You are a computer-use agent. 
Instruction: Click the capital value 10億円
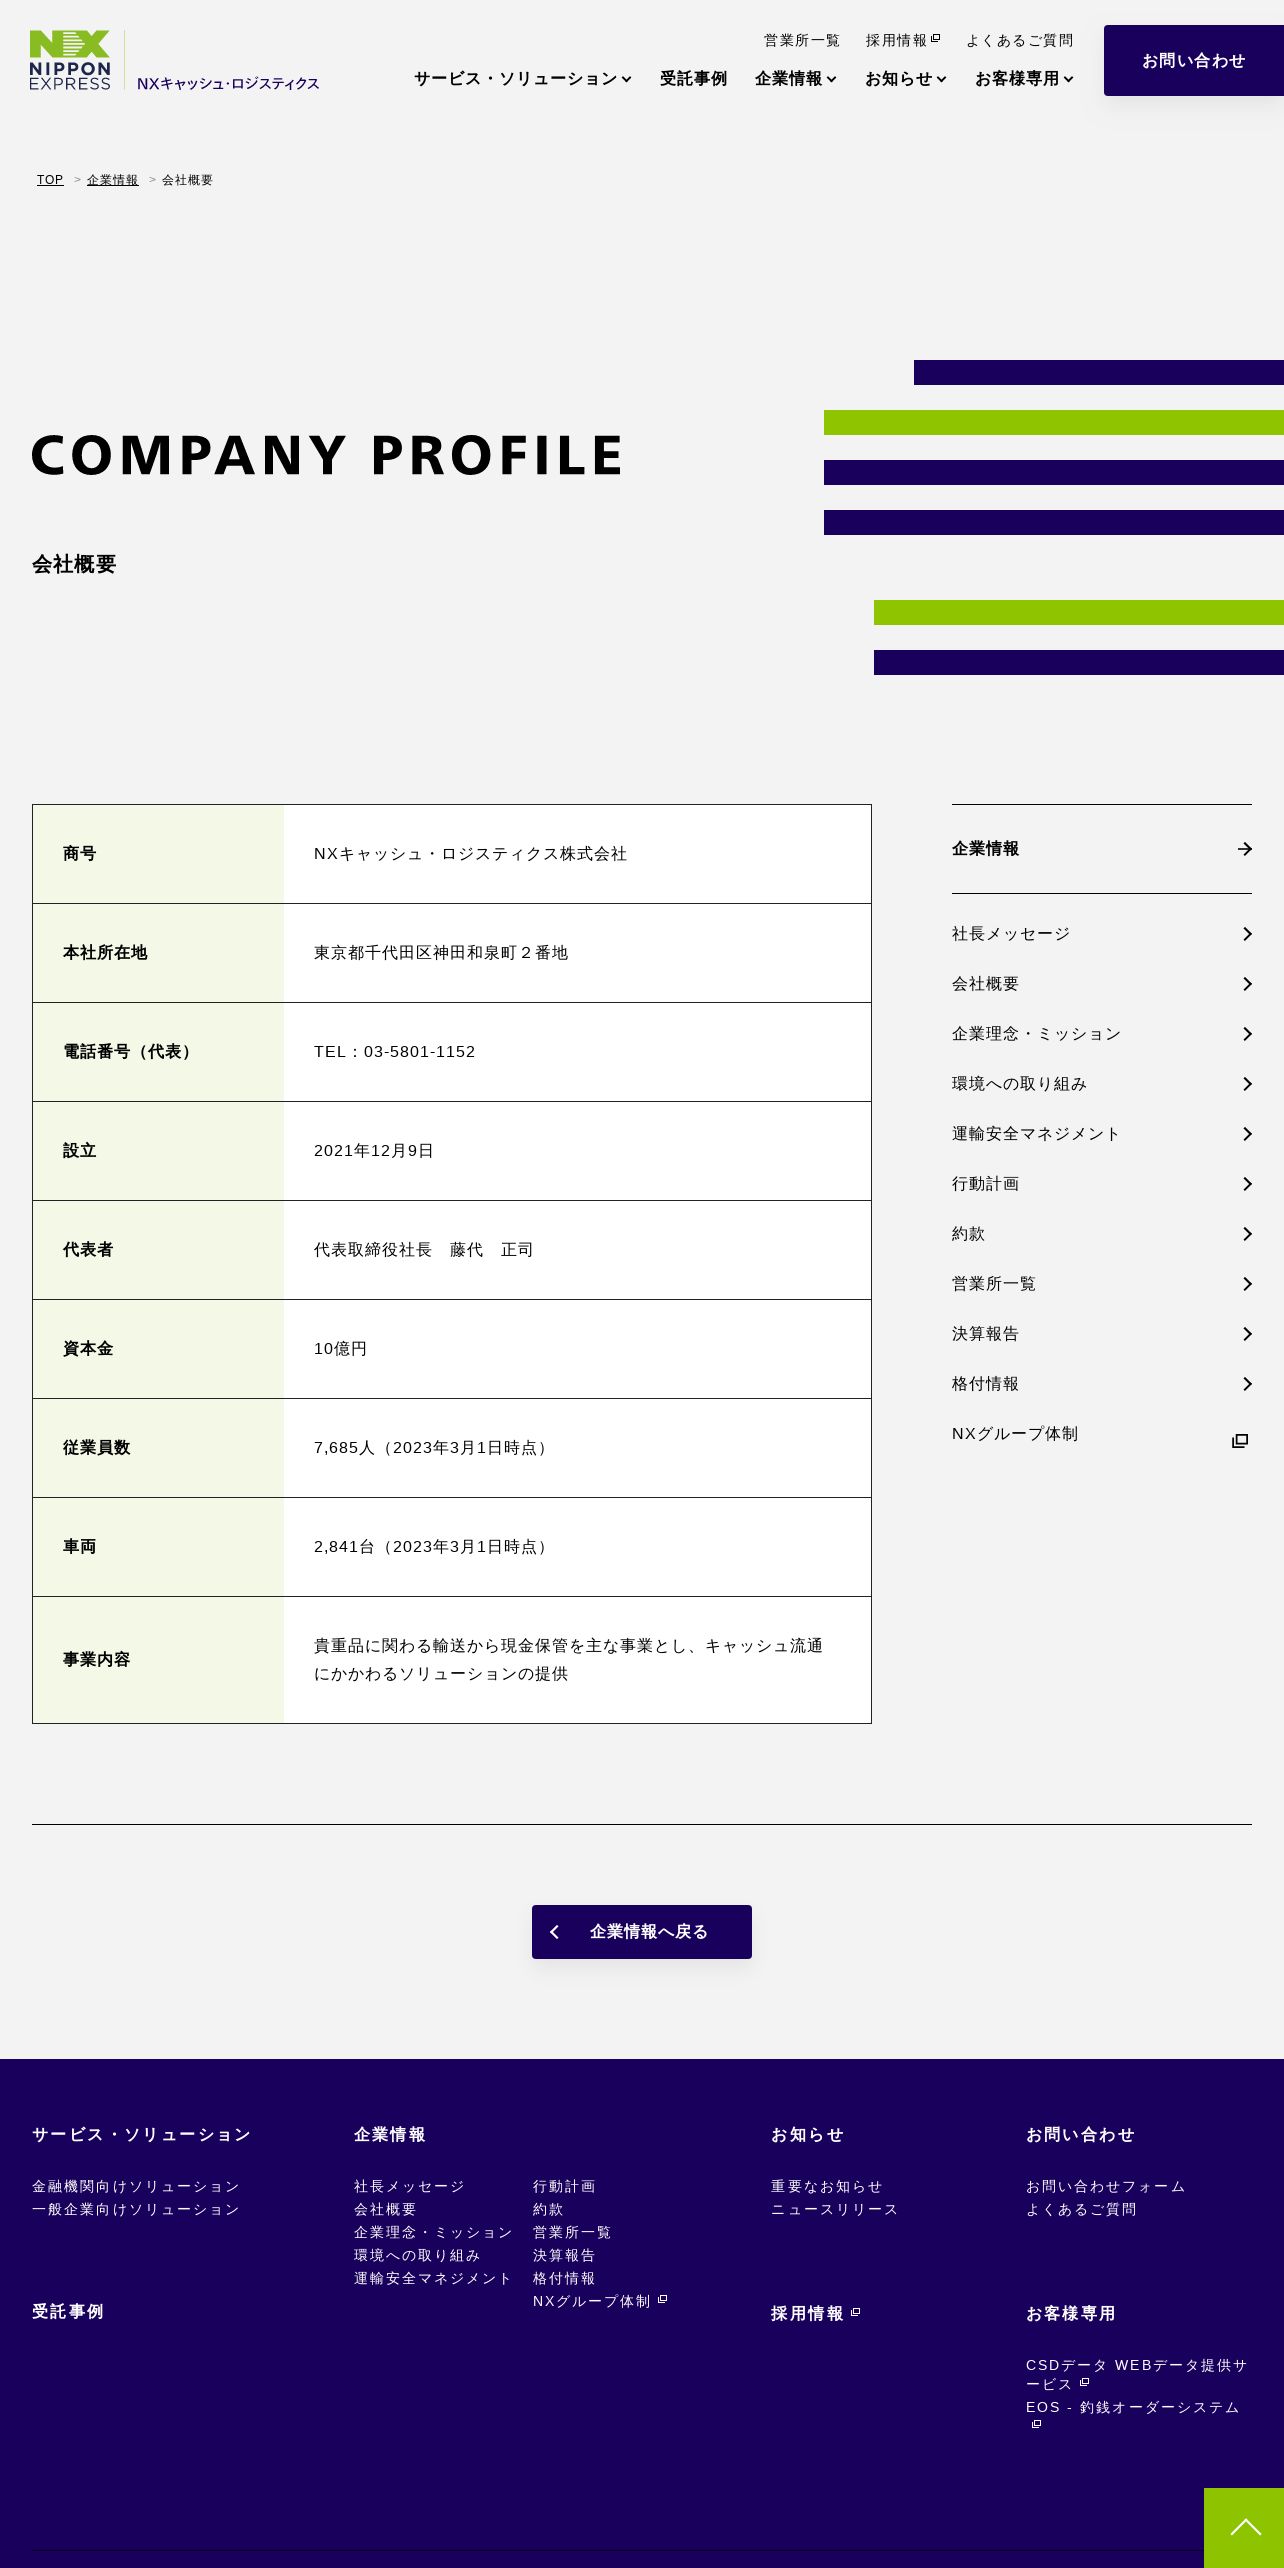pos(341,1349)
